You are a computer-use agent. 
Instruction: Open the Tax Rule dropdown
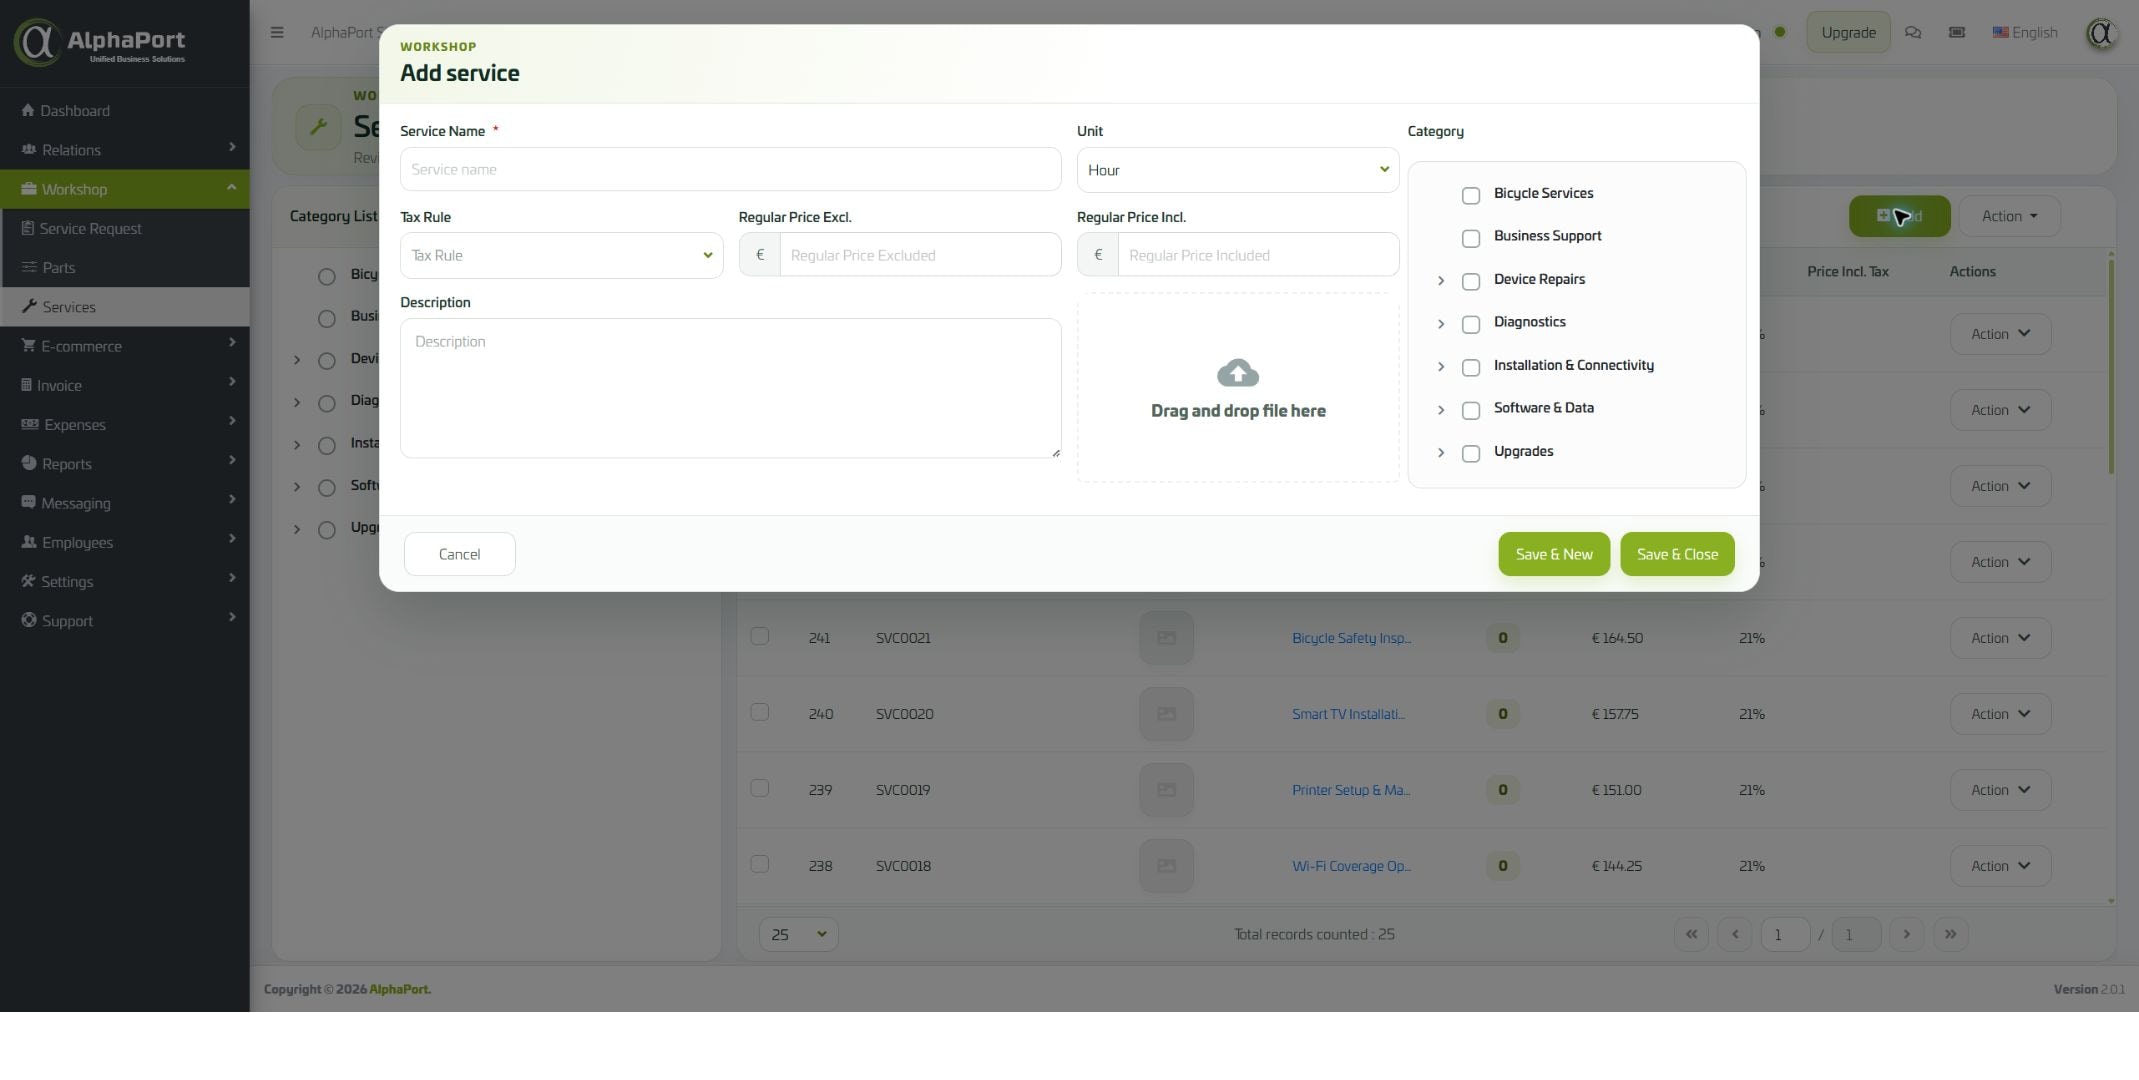(x=561, y=255)
